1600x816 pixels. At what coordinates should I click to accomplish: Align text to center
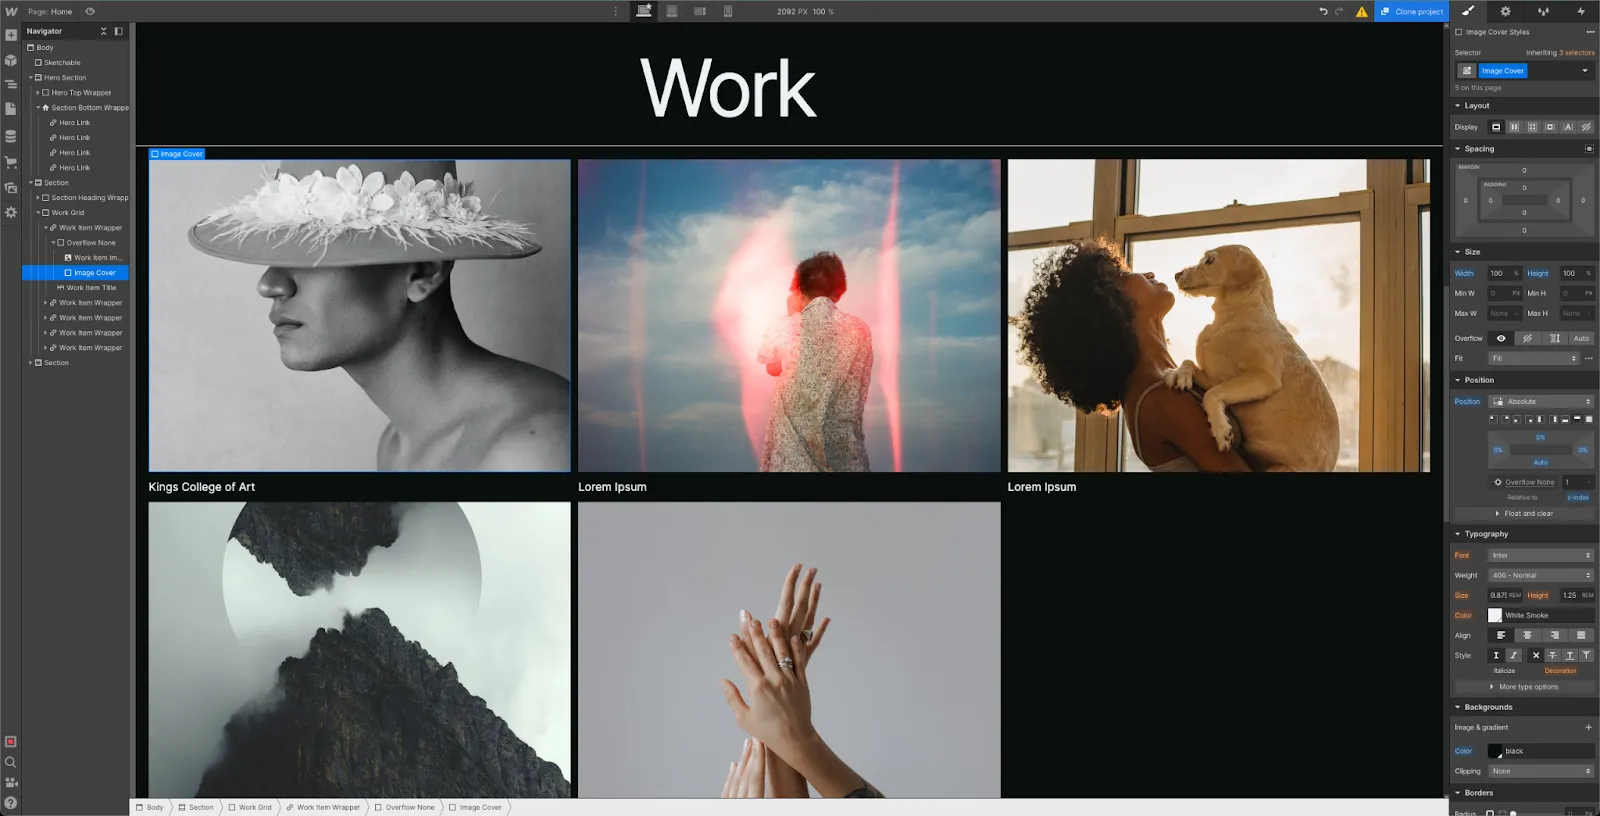(x=1527, y=635)
